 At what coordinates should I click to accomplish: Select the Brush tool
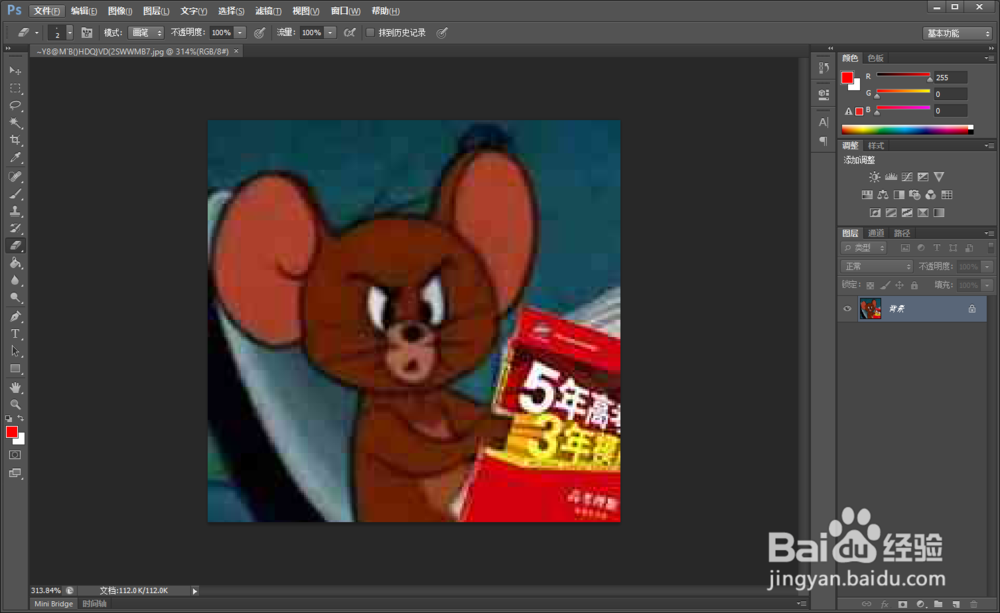pyautogui.click(x=15, y=194)
